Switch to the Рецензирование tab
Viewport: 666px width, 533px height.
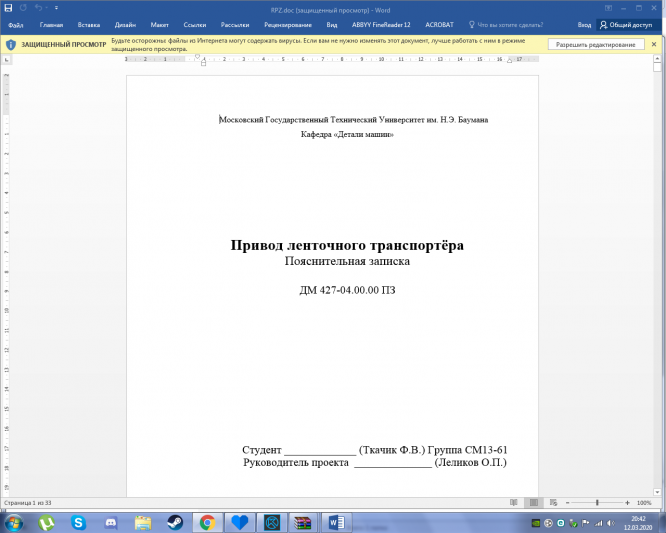pos(288,25)
